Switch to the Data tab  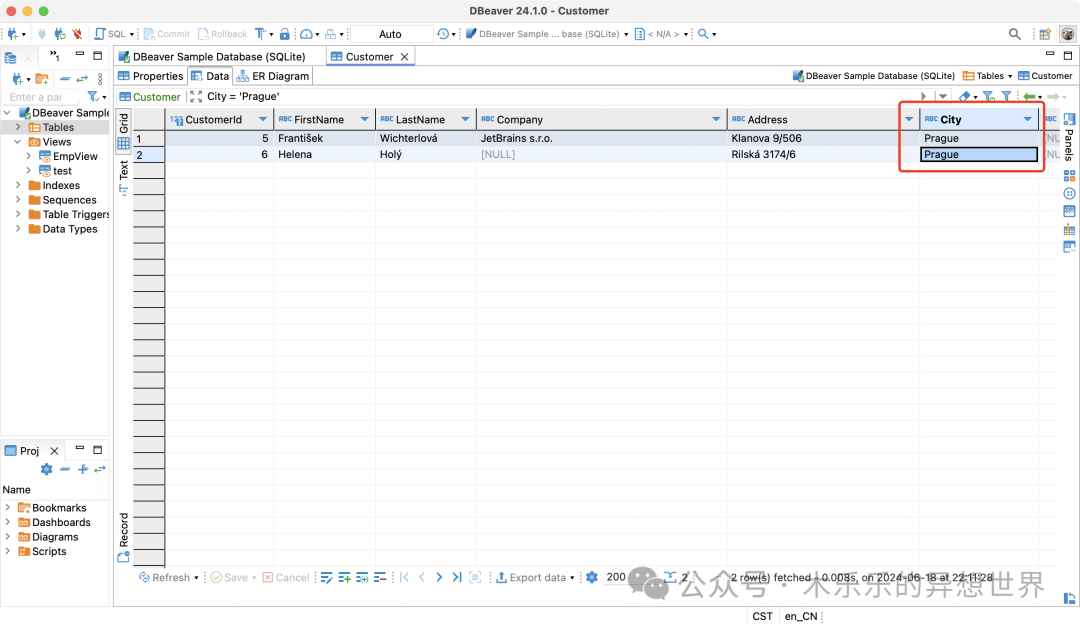[210, 76]
